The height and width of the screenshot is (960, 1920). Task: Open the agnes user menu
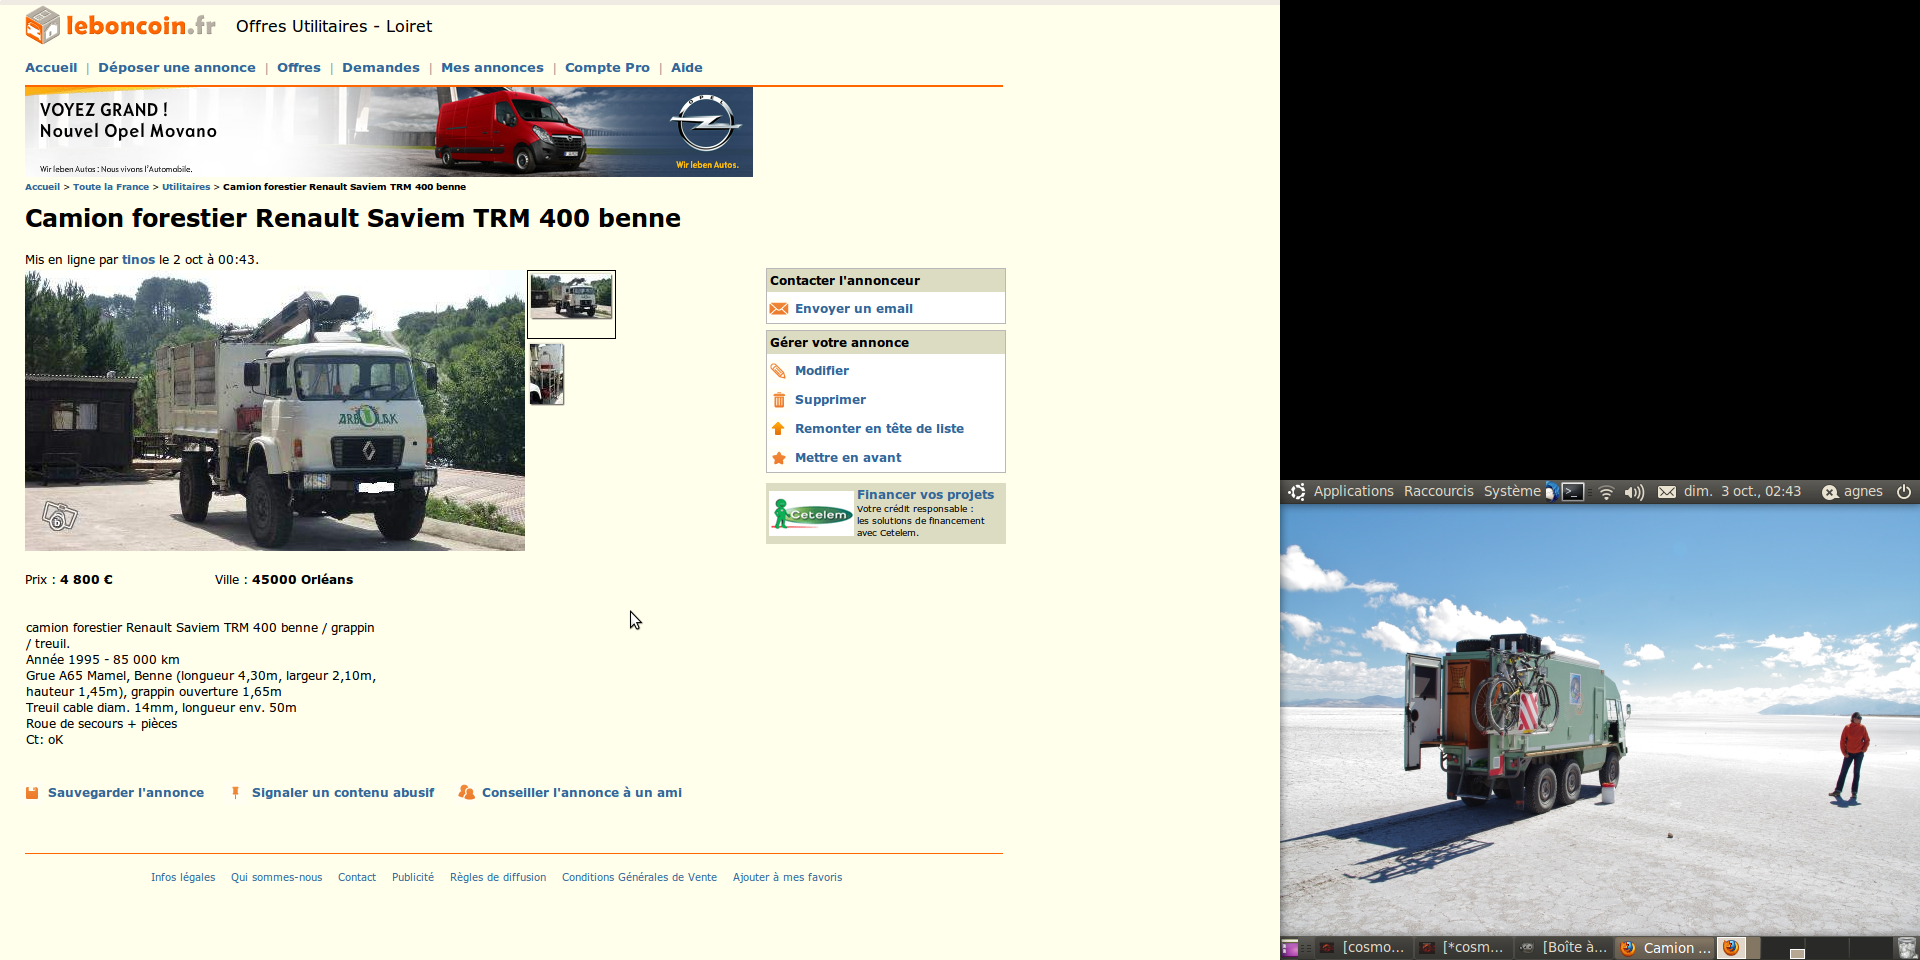(x=1862, y=492)
